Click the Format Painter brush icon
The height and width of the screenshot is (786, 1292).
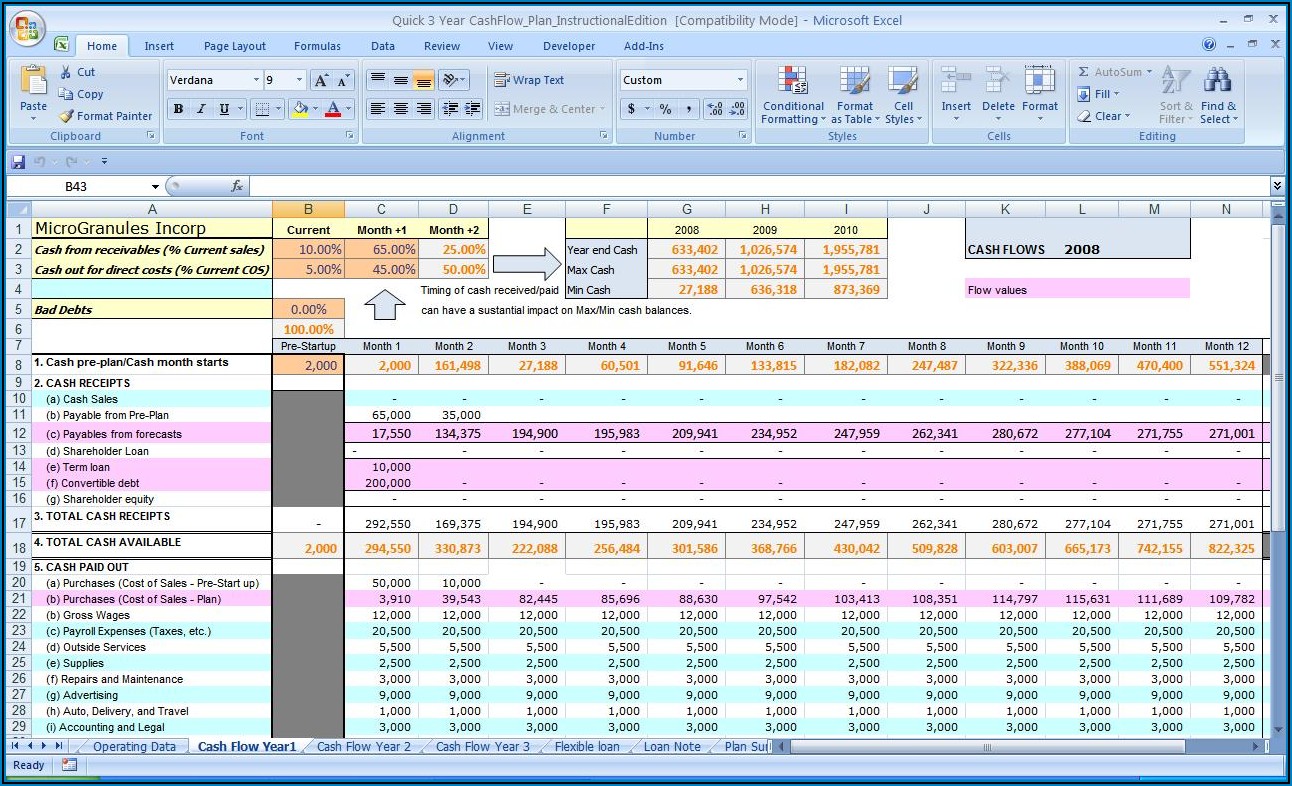click(x=67, y=116)
